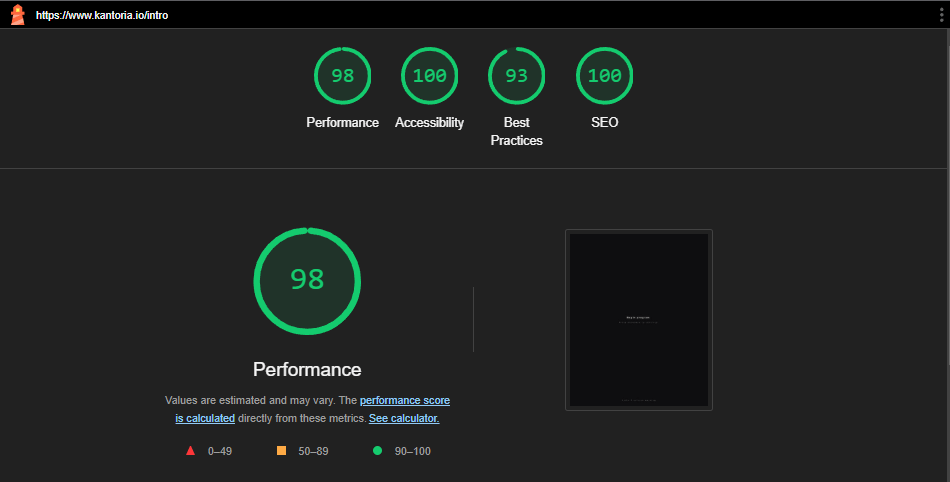
Task: Click the Best Practices gauge showing 93
Action: coord(516,76)
